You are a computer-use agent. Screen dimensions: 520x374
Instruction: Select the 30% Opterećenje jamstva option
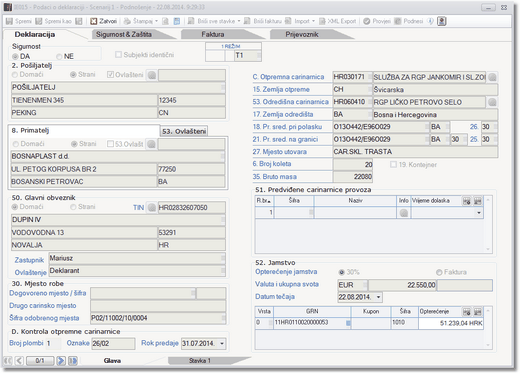[341, 272]
